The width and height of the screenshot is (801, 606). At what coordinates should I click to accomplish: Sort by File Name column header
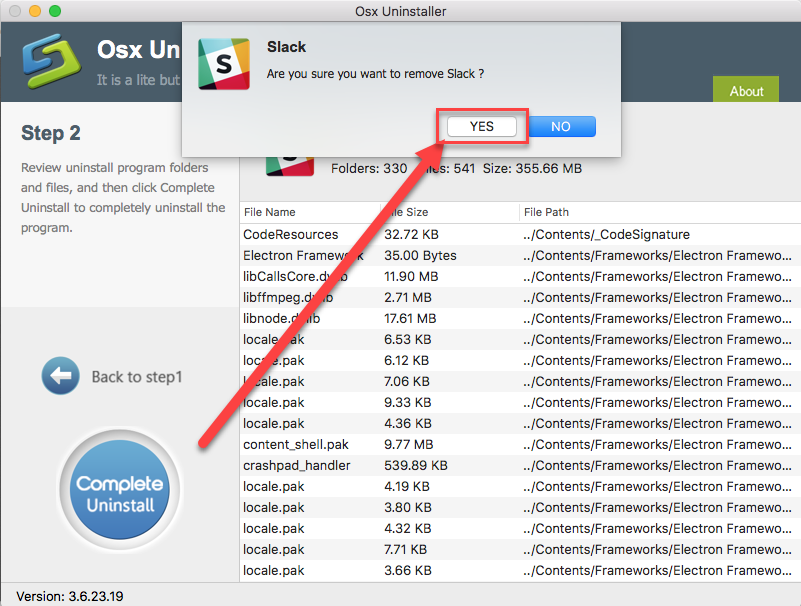pos(270,212)
